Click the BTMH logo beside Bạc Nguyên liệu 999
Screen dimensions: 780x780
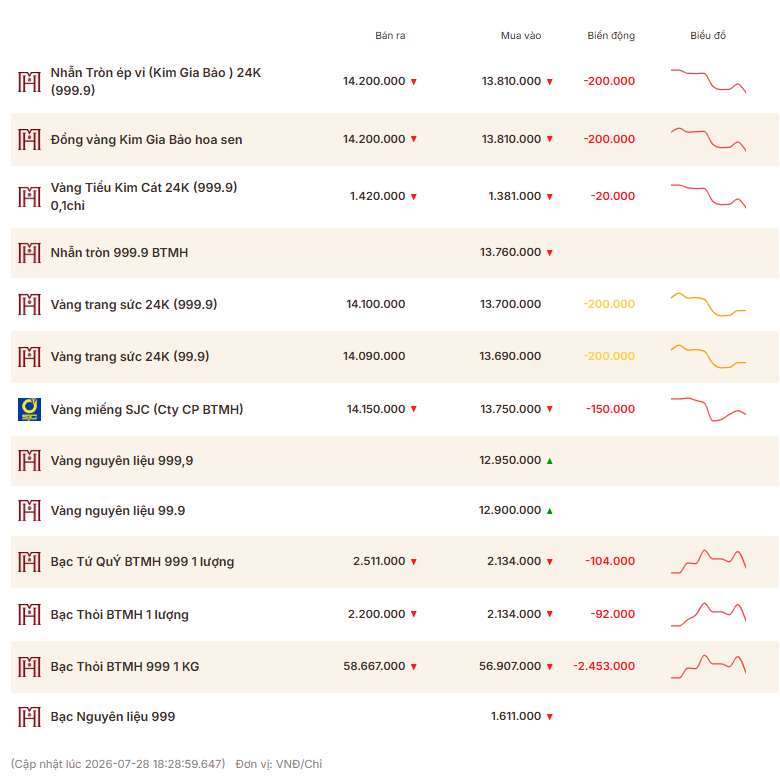(x=29, y=717)
